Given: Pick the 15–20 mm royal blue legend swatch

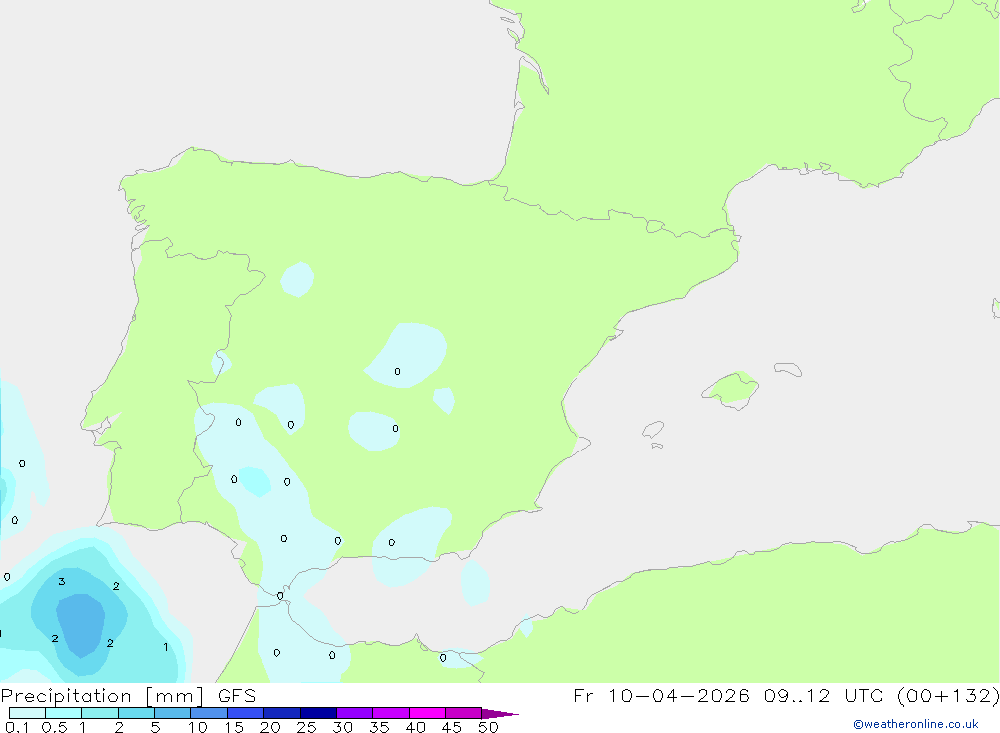Looking at the screenshot, I should click(x=245, y=713).
